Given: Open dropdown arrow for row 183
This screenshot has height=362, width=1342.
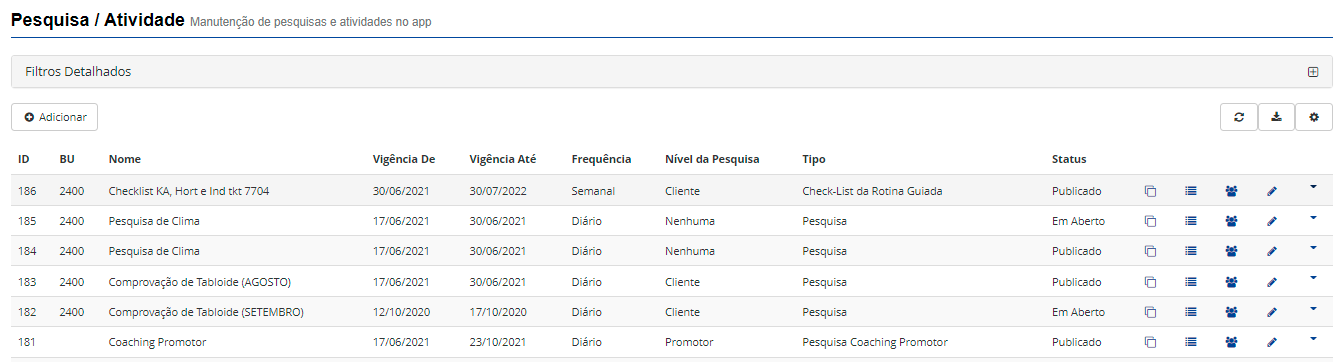Looking at the screenshot, I should [x=1313, y=277].
